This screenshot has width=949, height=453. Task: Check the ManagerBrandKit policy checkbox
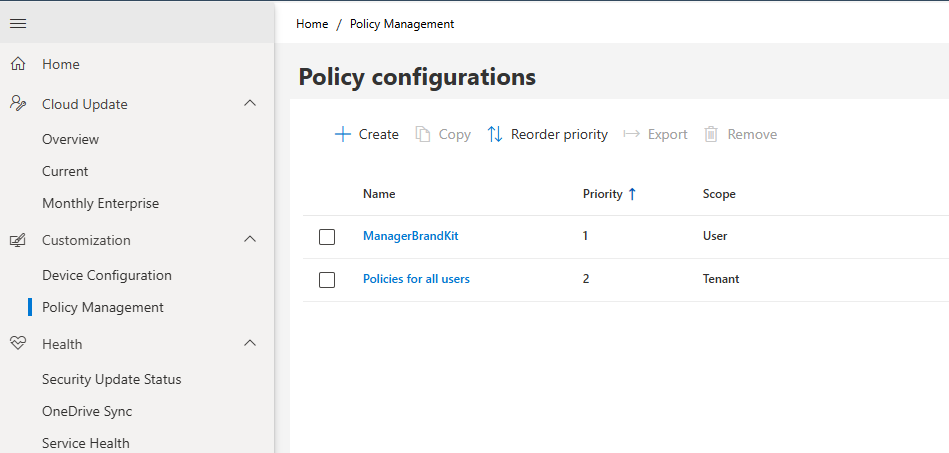pos(327,237)
